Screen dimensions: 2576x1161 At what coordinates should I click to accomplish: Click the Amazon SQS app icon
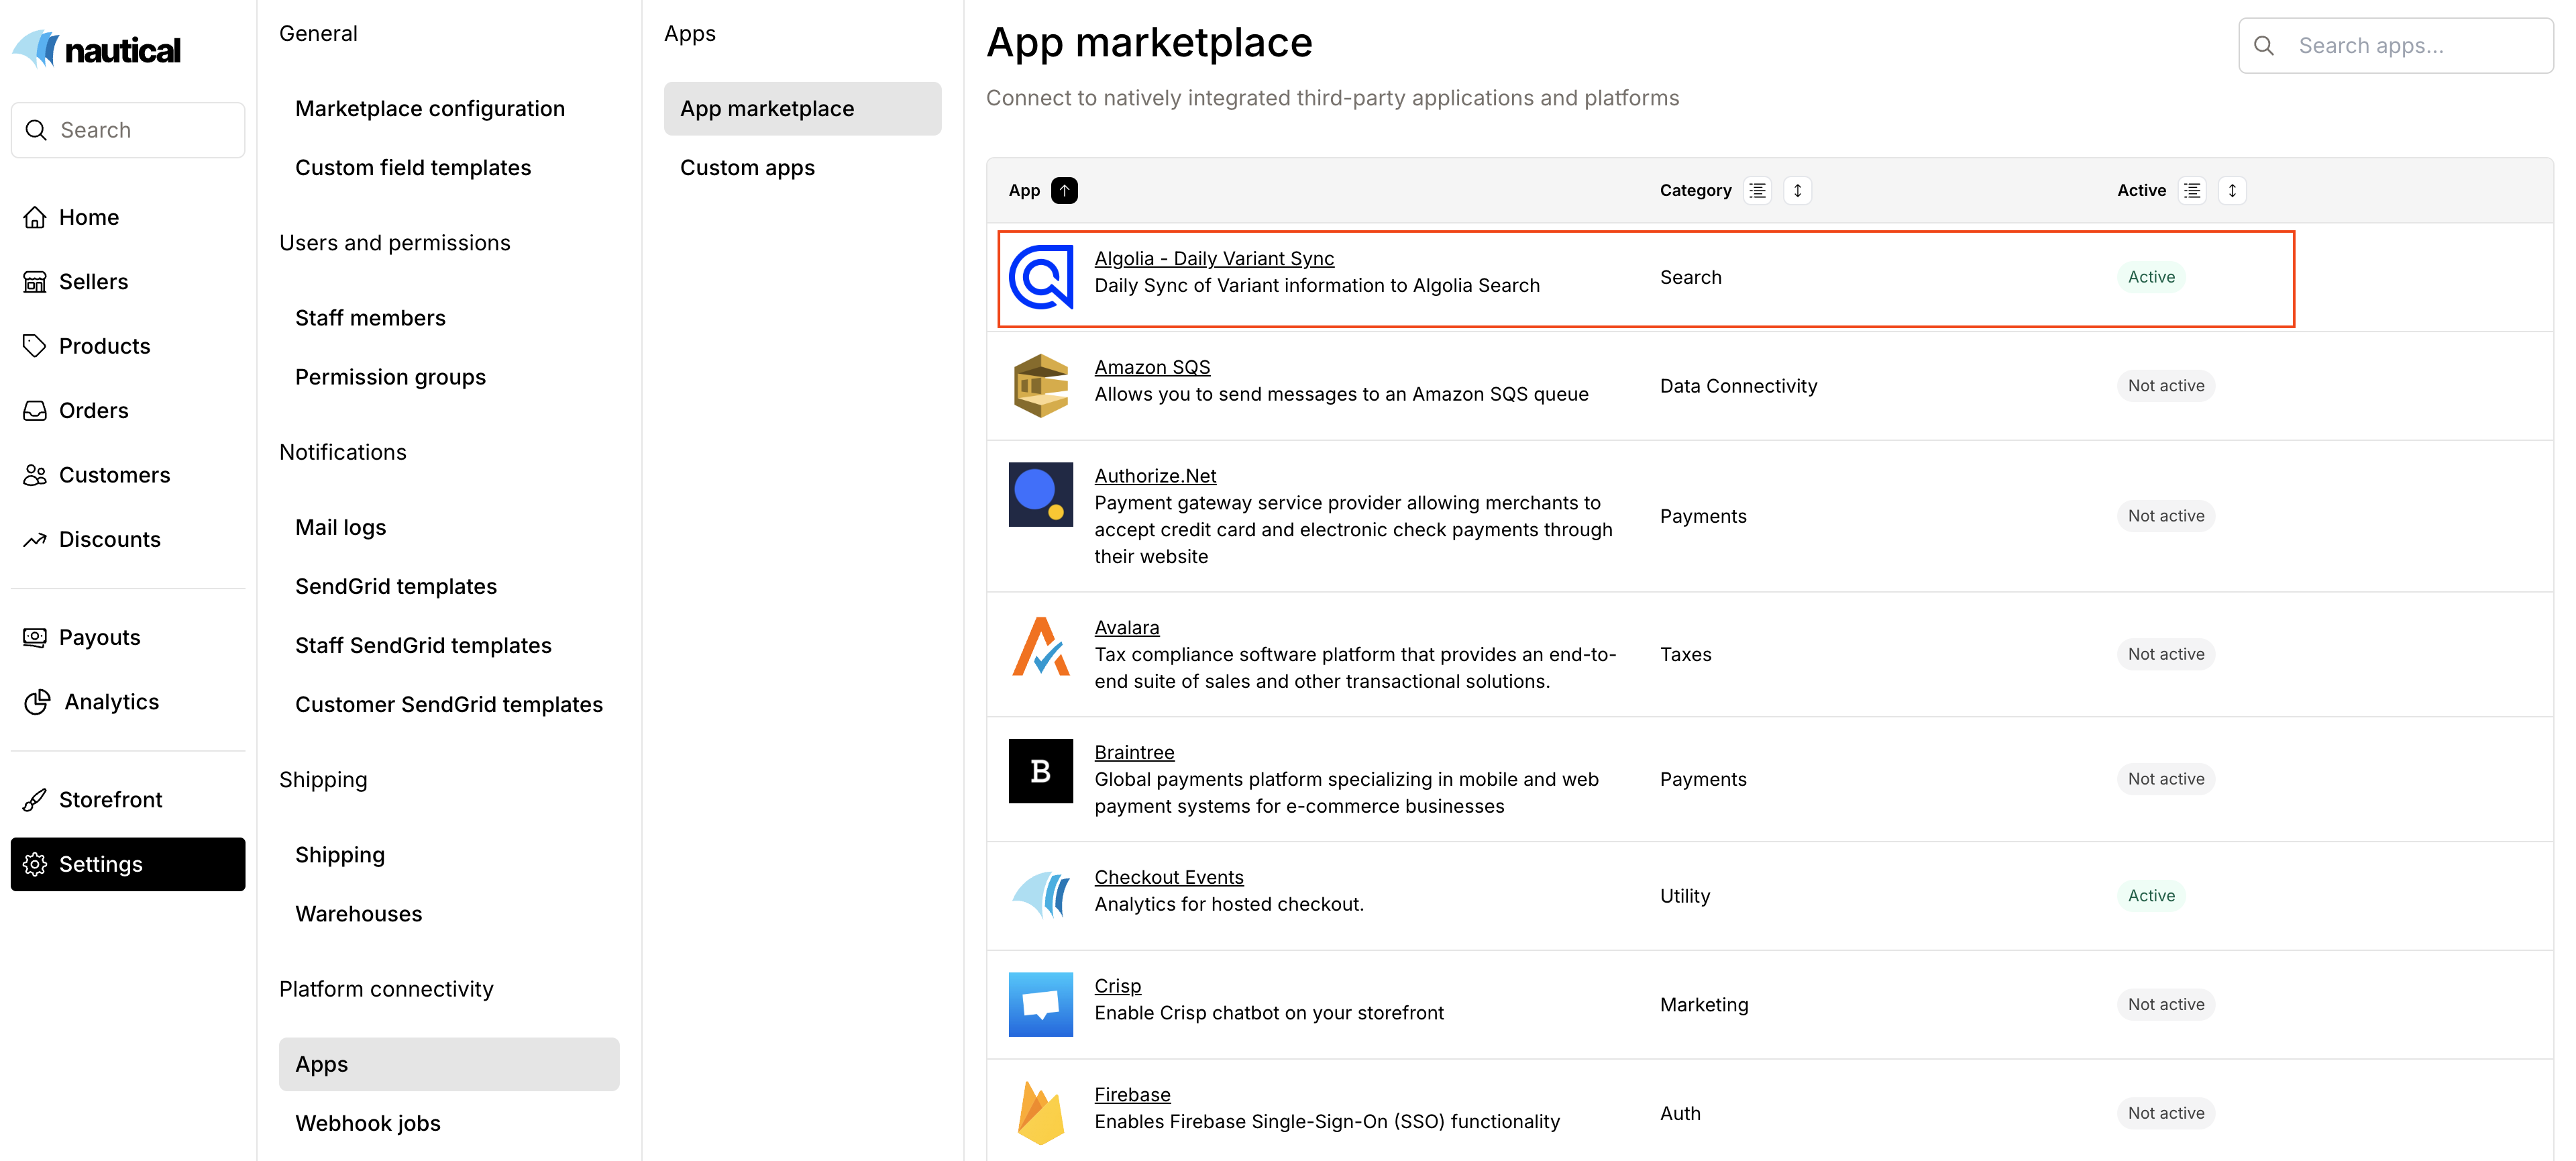1042,385
